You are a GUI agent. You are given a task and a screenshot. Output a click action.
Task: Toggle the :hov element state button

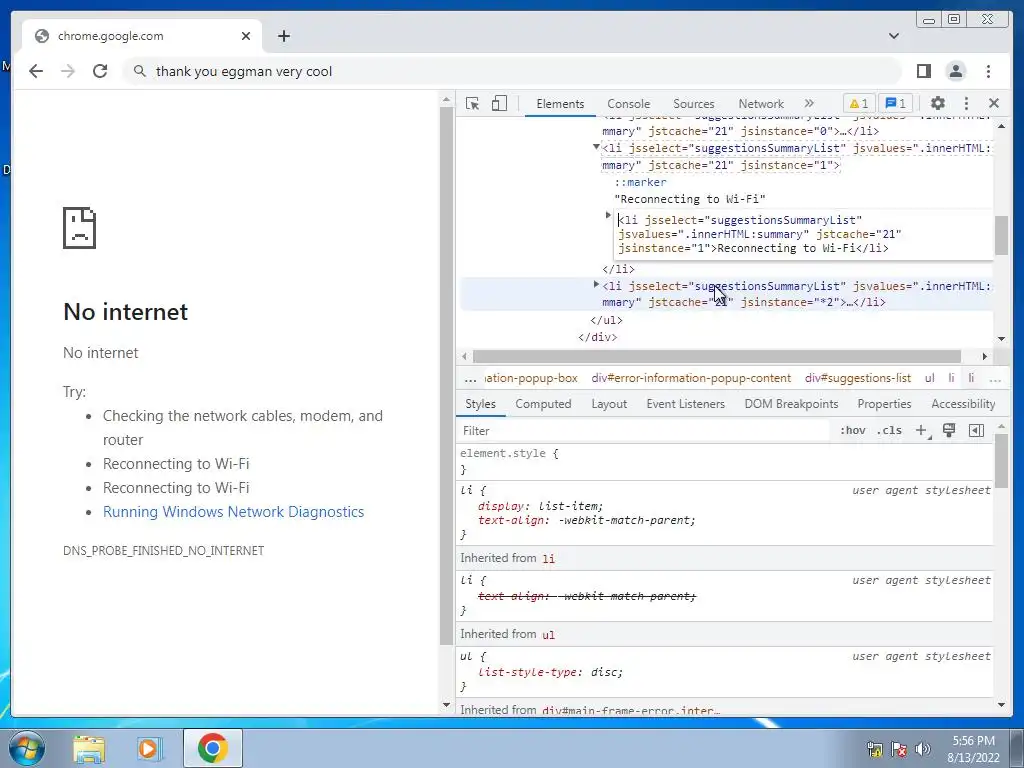tap(852, 430)
